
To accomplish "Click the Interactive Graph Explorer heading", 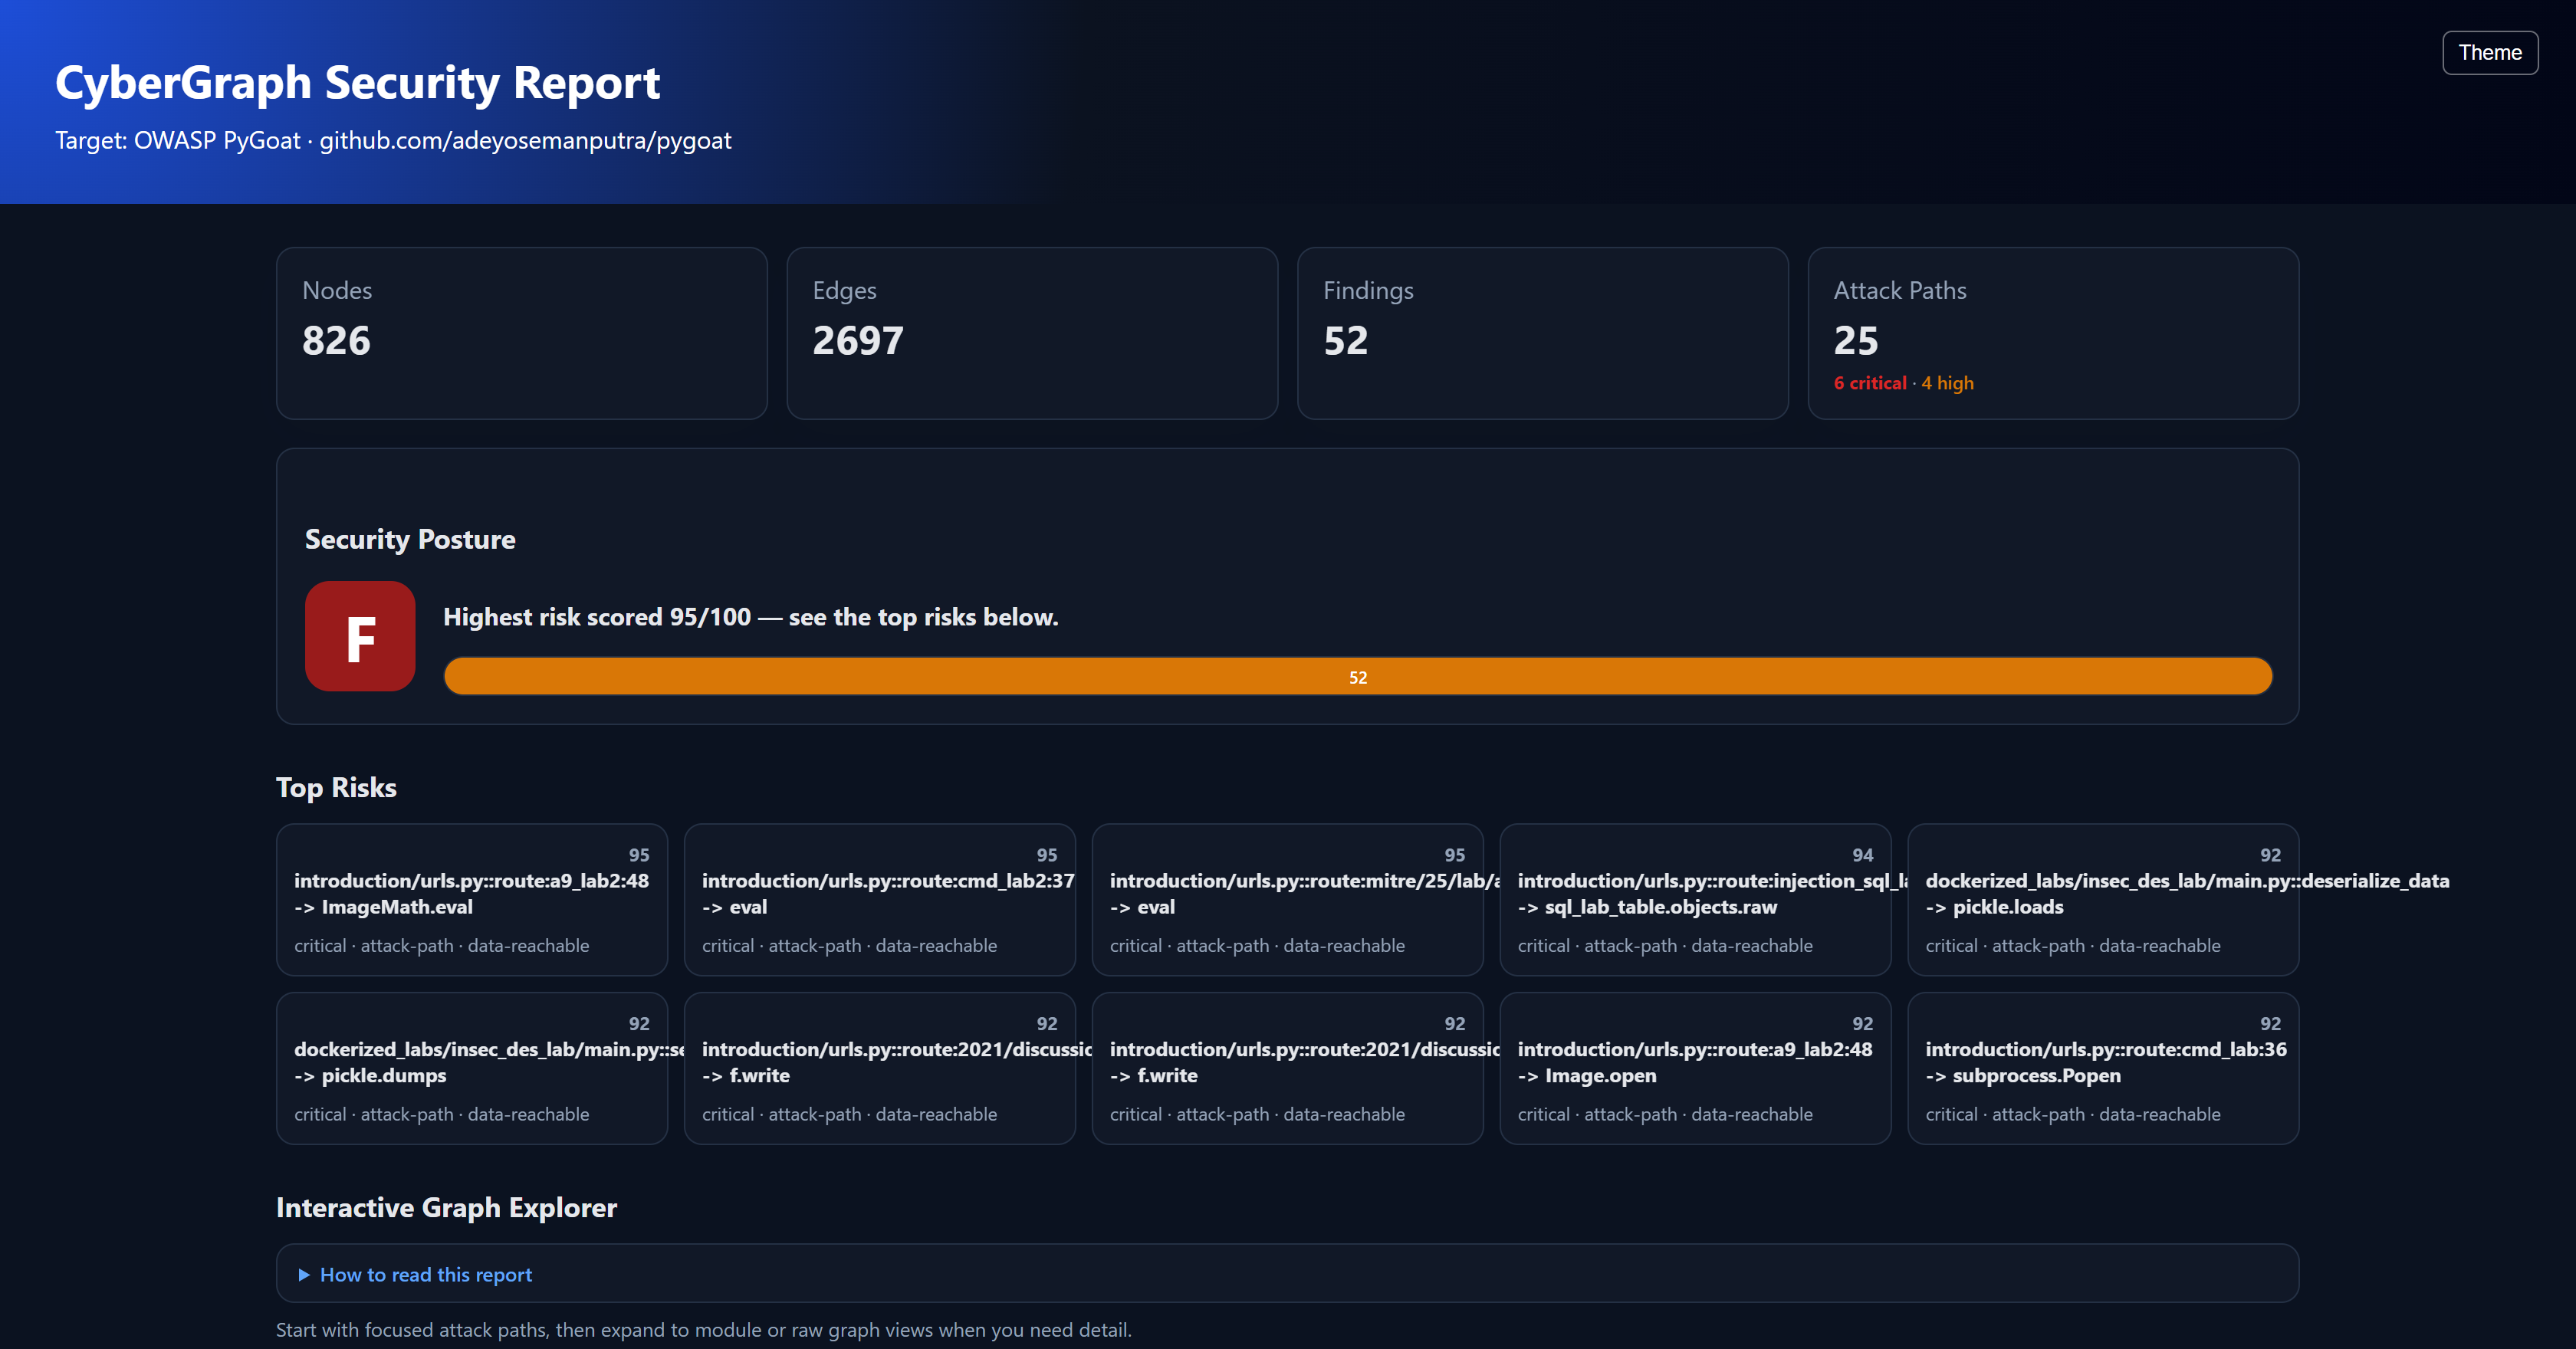I will point(446,1207).
